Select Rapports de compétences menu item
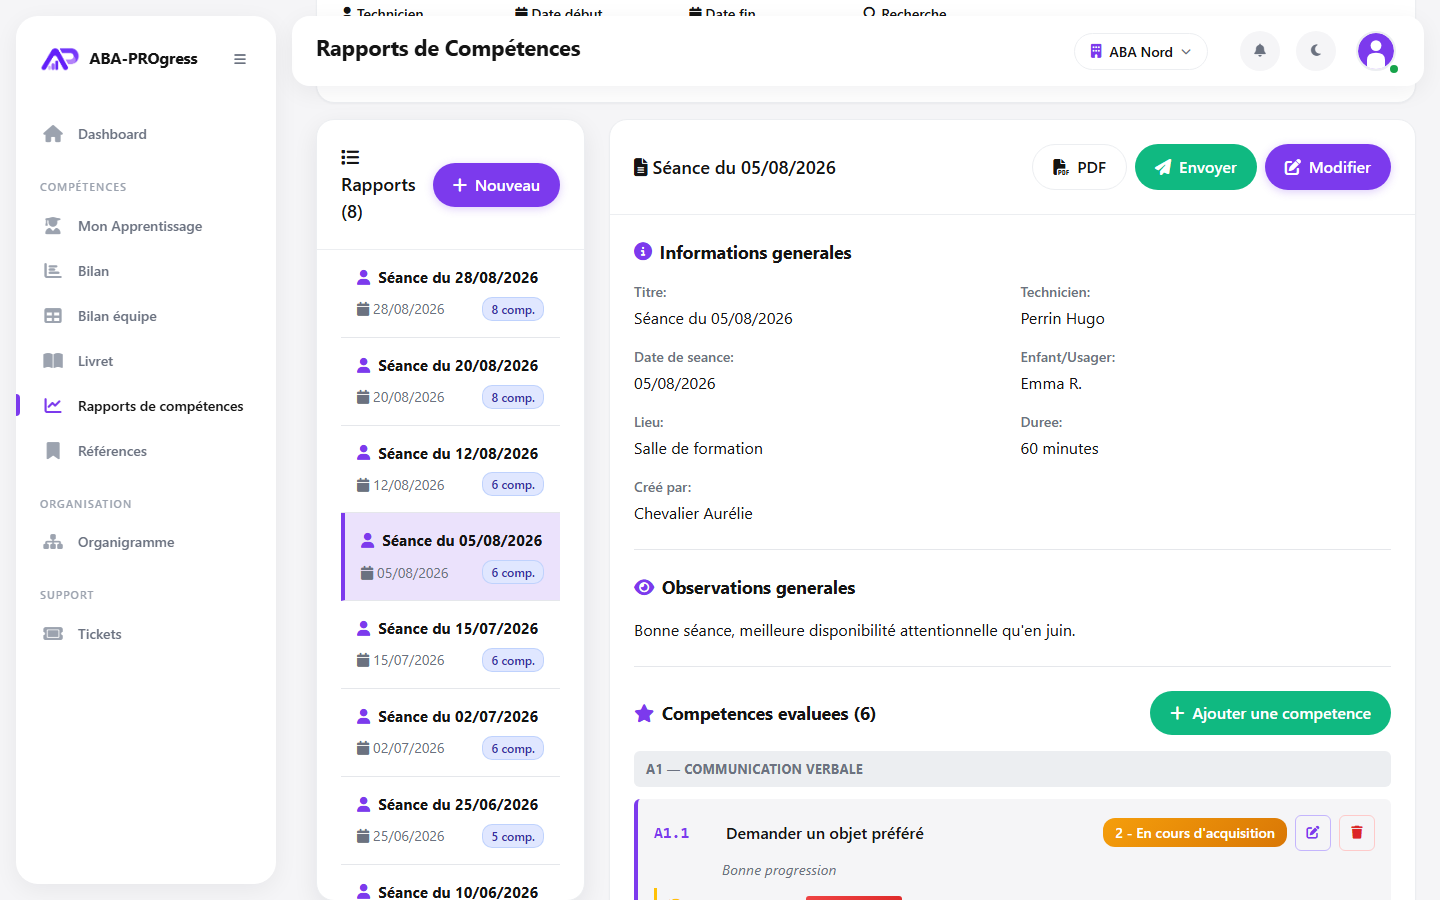The width and height of the screenshot is (1440, 900). 146,406
